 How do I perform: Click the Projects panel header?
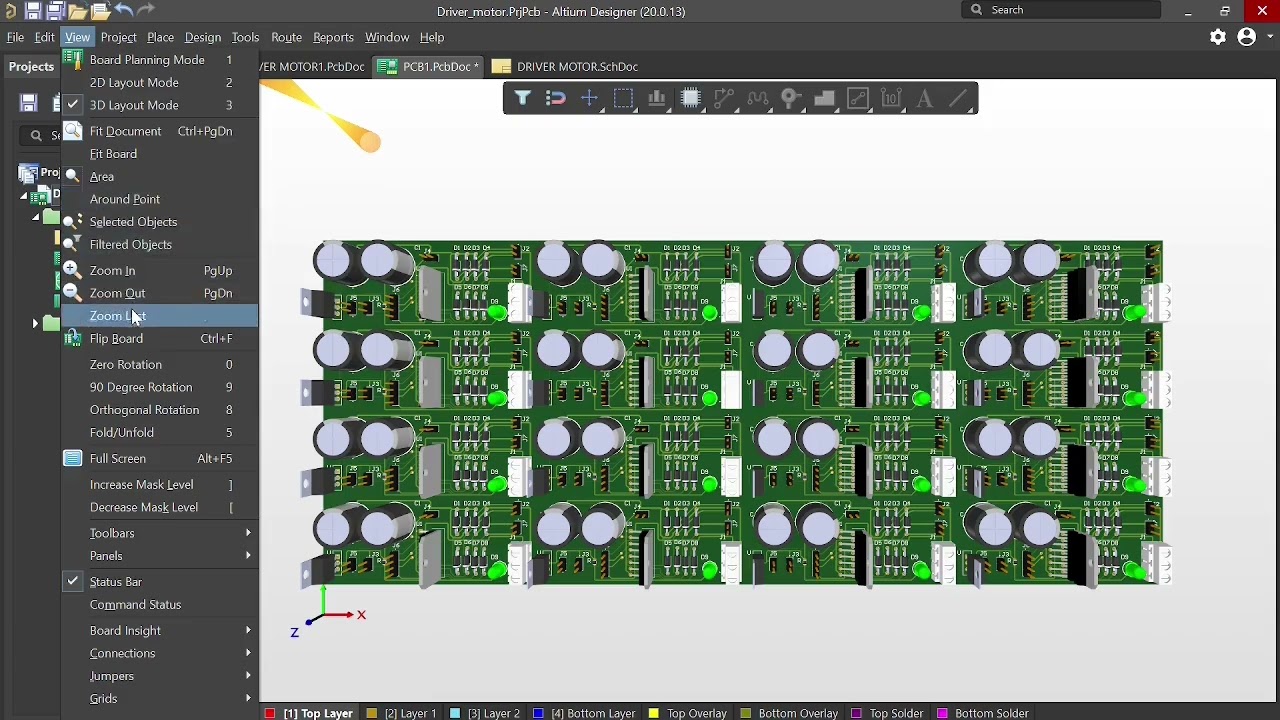click(x=31, y=67)
